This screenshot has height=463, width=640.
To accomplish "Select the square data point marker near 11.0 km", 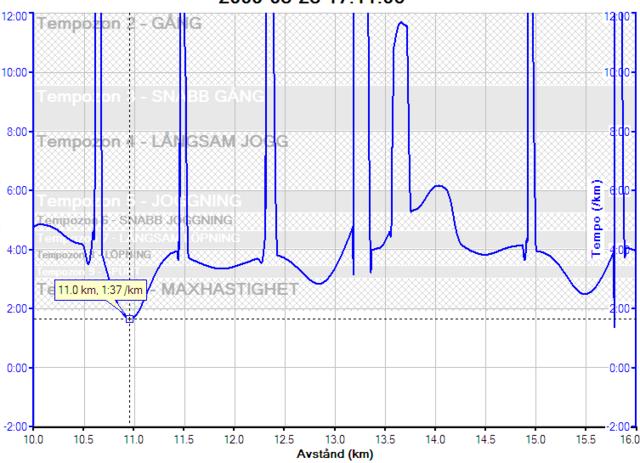I will [x=130, y=319].
